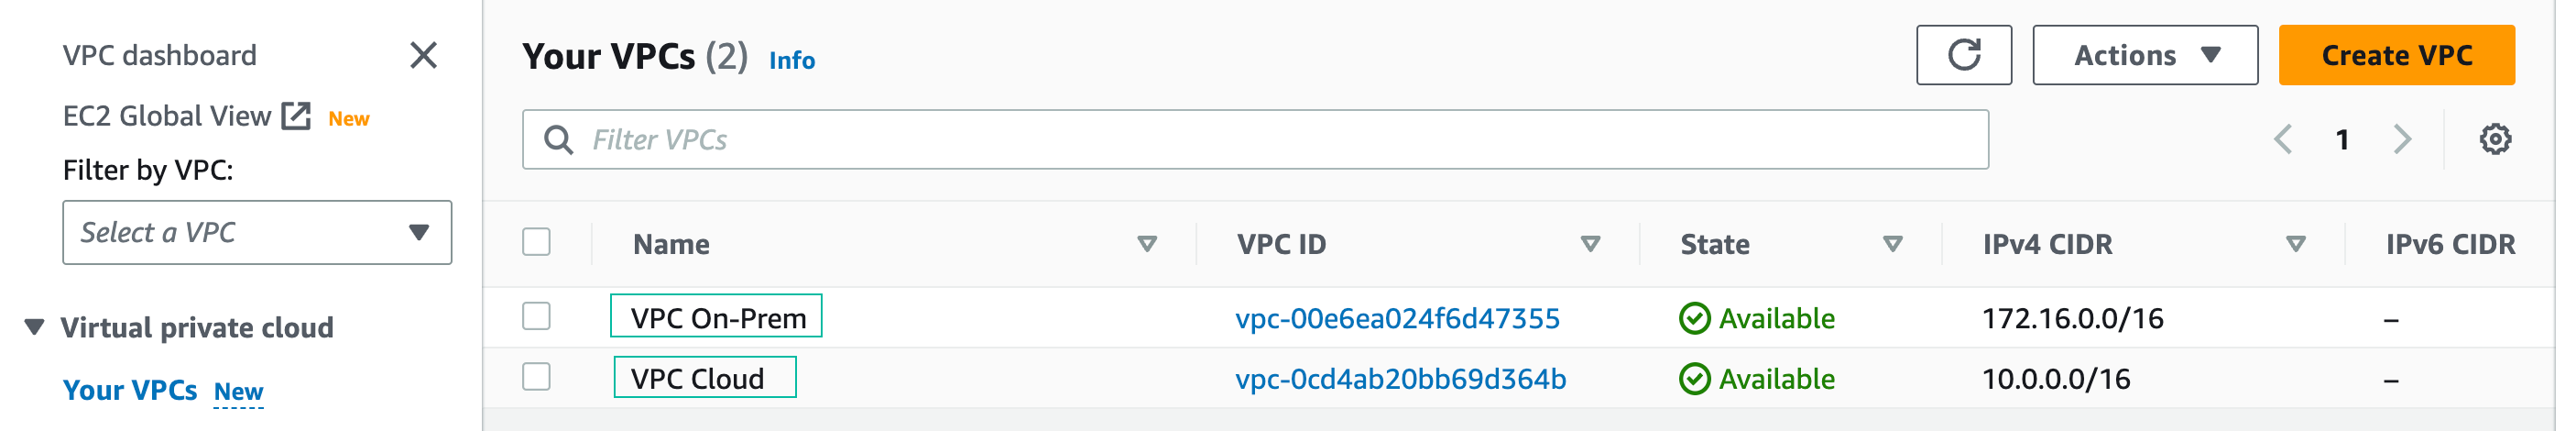Screen dimensions: 2576x431
Task: Open the Actions dropdown menu
Action: [2144, 55]
